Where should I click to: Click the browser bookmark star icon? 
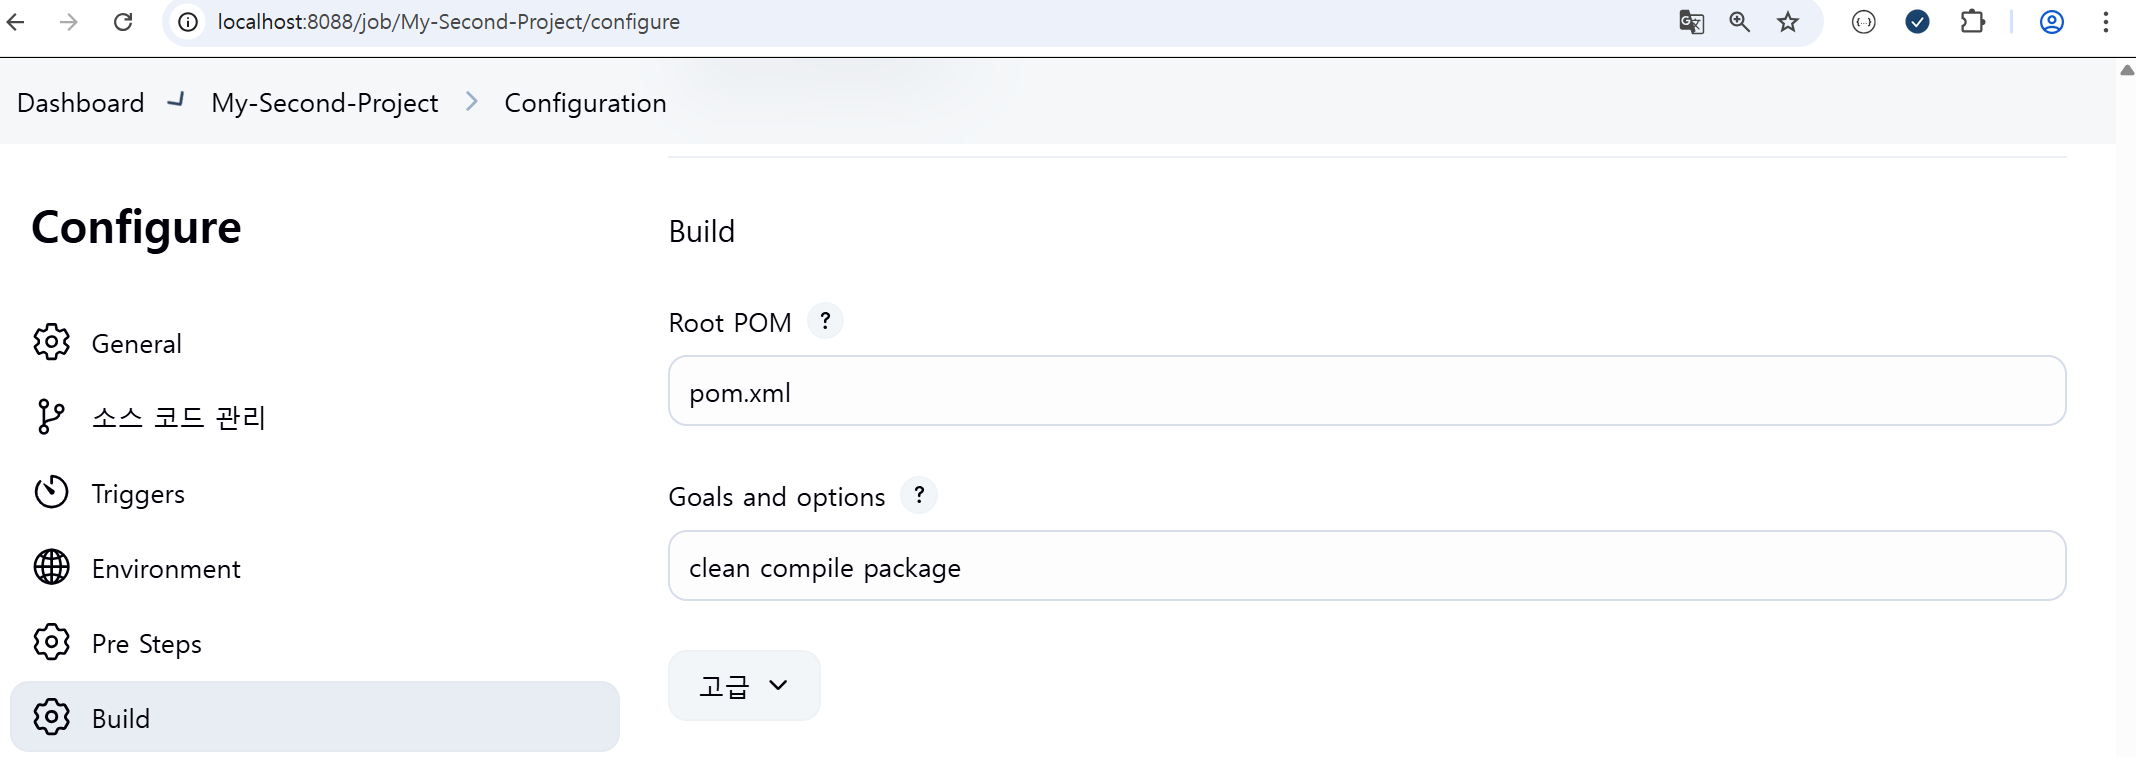(1788, 22)
